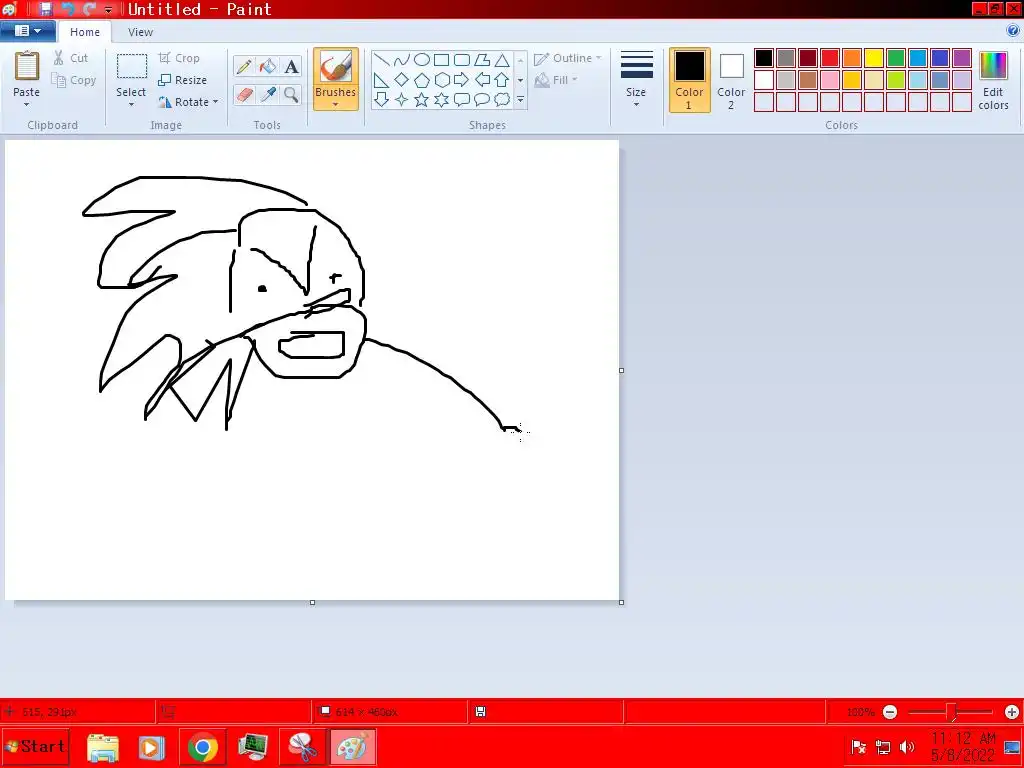Choose the Hexagon shape
Viewport: 1024px width, 768px height.
point(441,80)
